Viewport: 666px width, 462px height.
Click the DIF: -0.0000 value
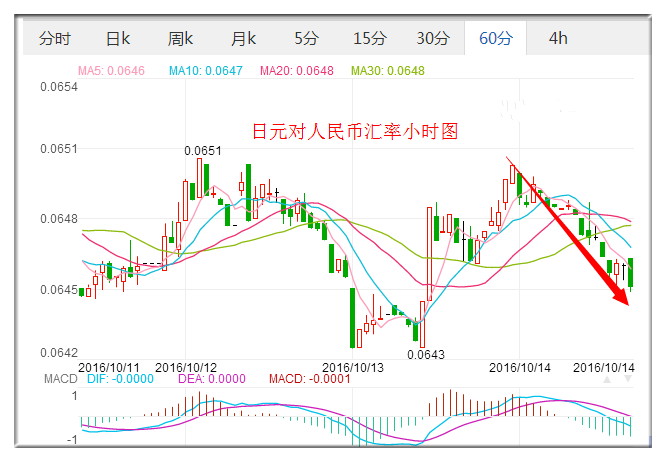click(x=120, y=379)
